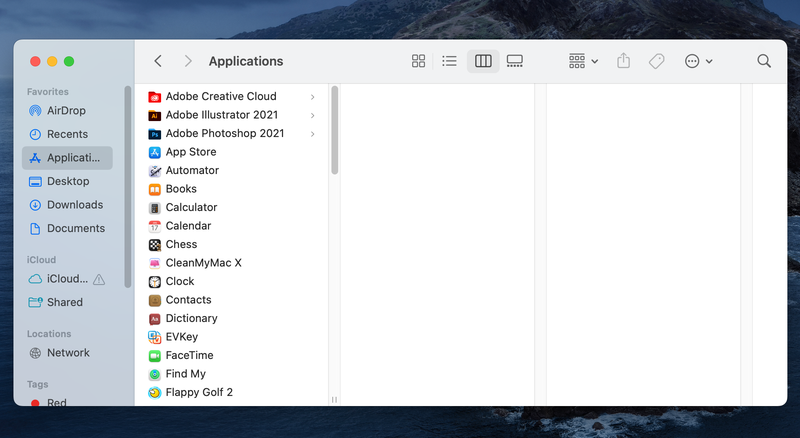Click the Applications column scrollbar thumb
The height and width of the screenshot is (438, 800).
[335, 130]
